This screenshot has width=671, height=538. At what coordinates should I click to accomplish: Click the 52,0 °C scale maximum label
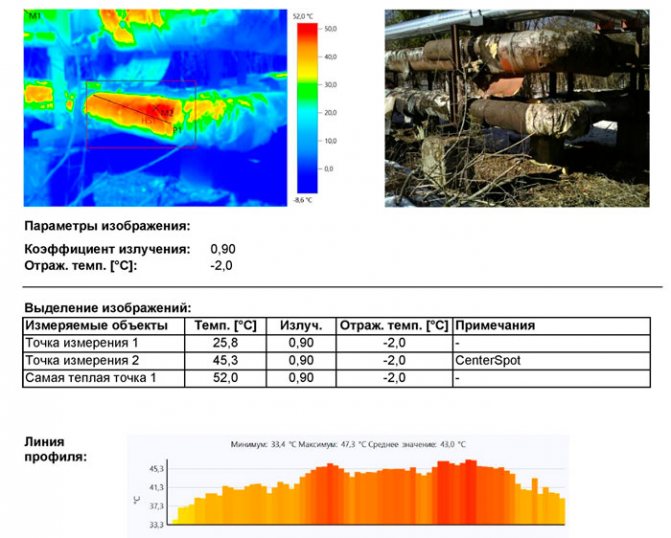point(304,16)
